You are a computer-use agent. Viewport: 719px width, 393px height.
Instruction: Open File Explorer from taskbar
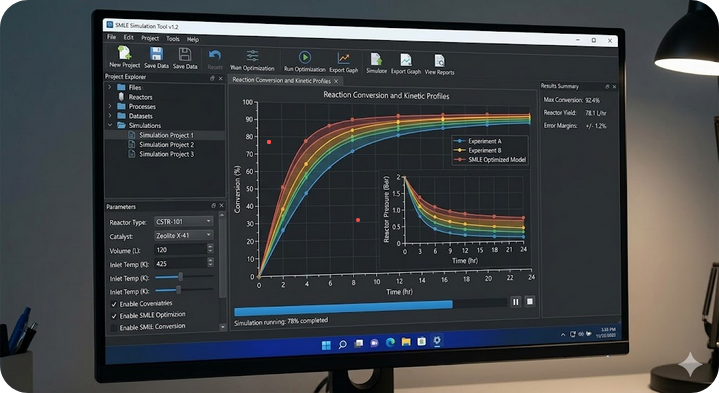click(x=406, y=342)
